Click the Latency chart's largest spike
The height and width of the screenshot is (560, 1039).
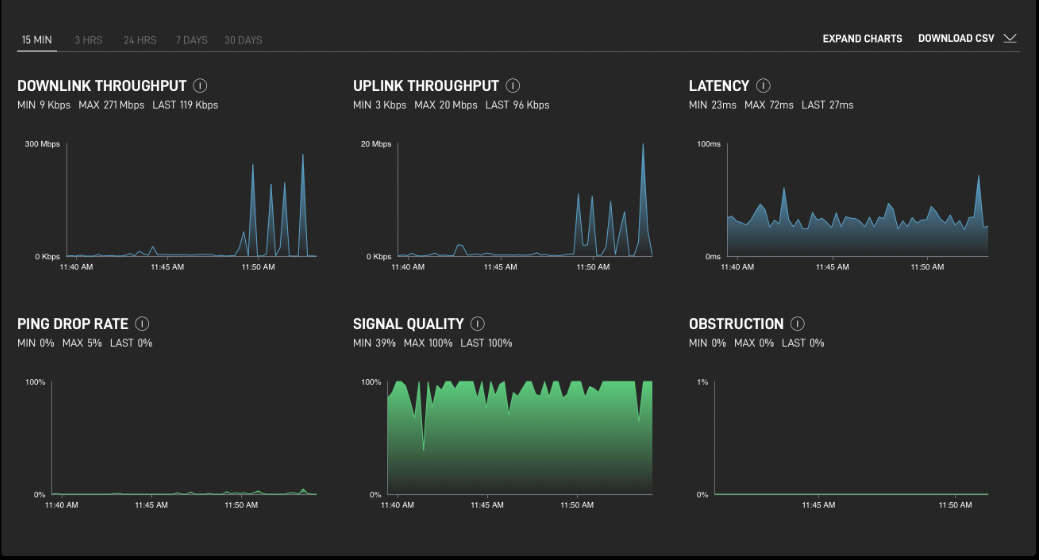(x=978, y=177)
